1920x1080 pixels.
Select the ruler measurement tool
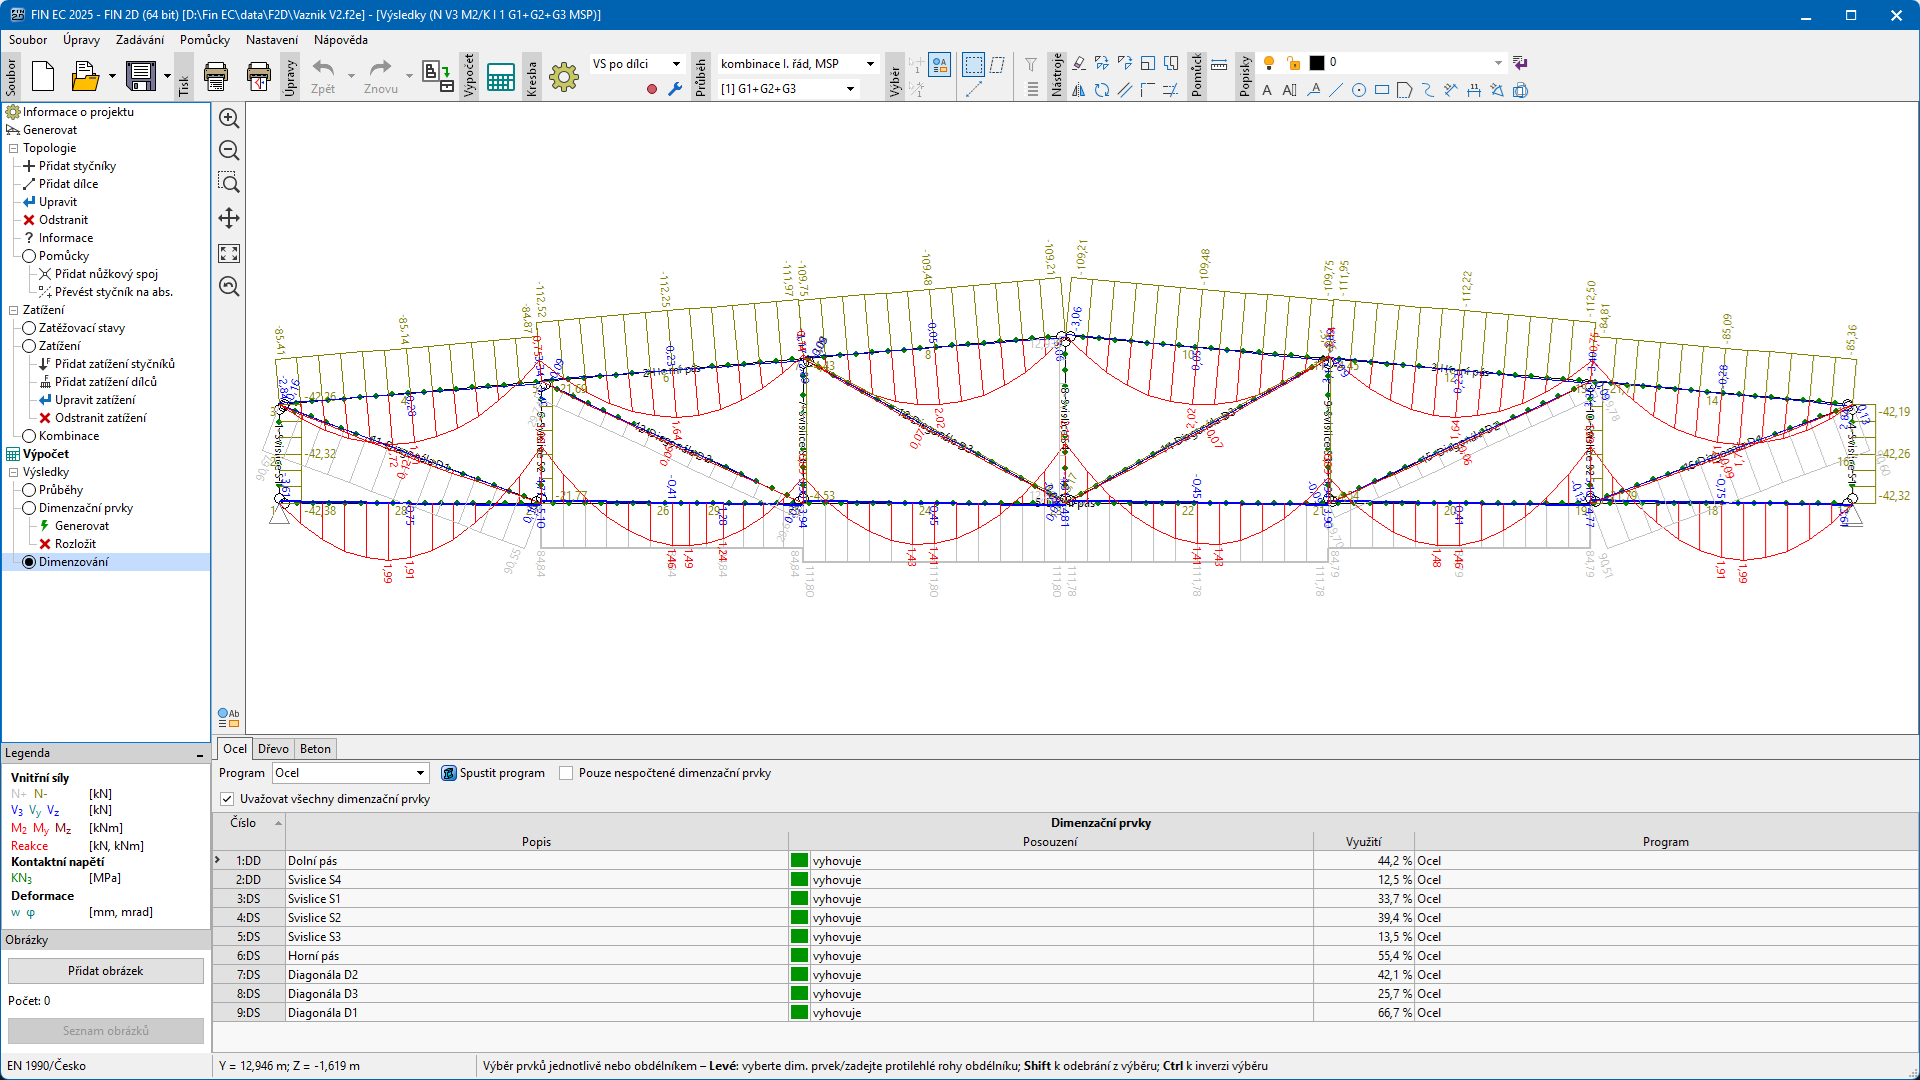pos(1219,64)
